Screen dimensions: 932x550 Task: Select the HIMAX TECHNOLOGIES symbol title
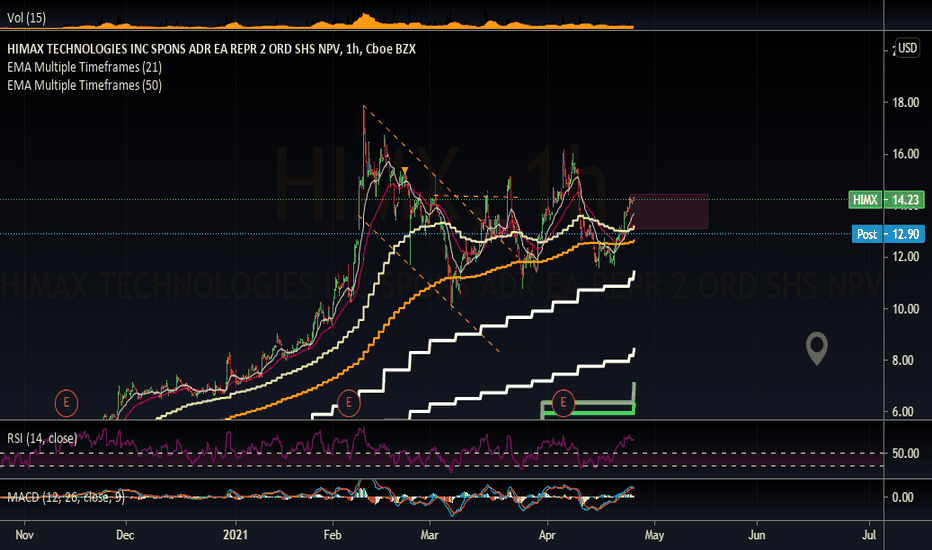(211, 49)
